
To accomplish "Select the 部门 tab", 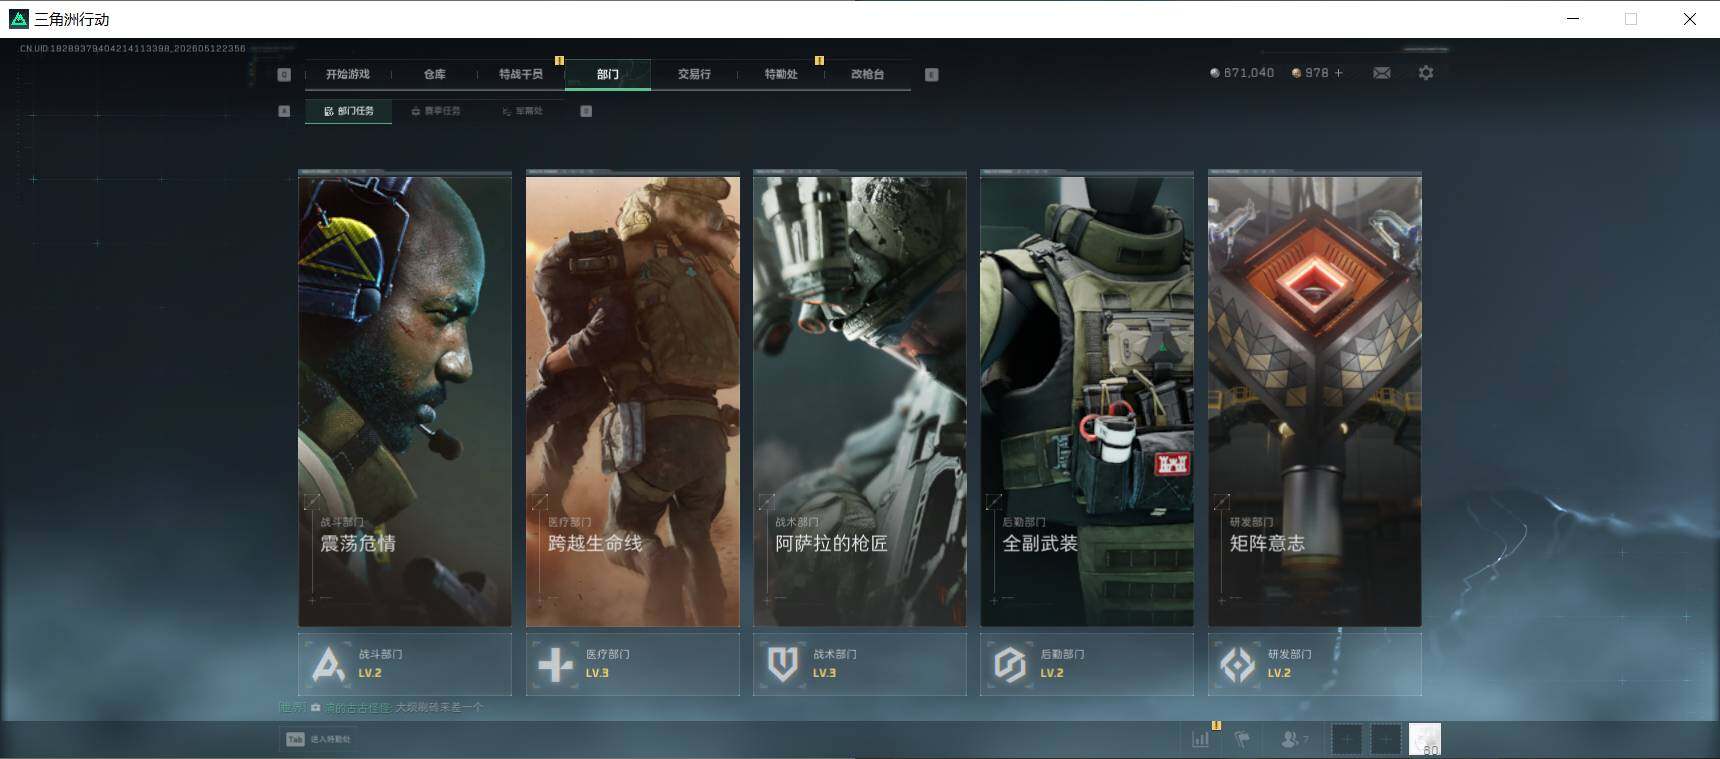I will coord(608,74).
